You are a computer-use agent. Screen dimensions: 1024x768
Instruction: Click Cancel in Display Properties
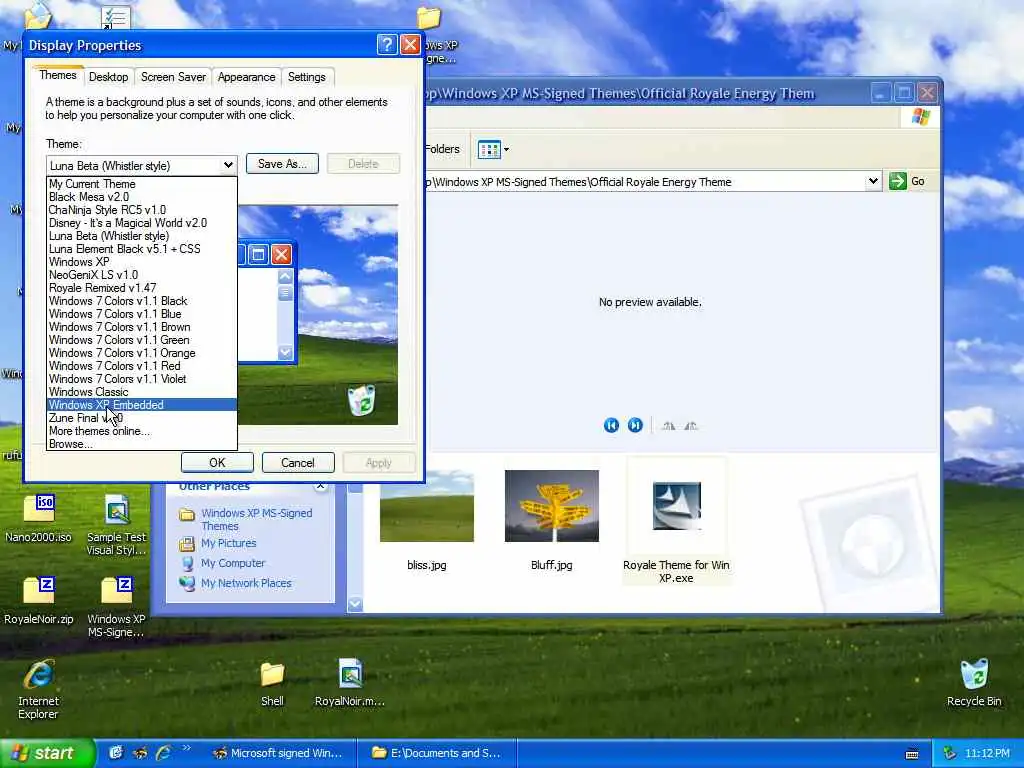click(x=298, y=463)
